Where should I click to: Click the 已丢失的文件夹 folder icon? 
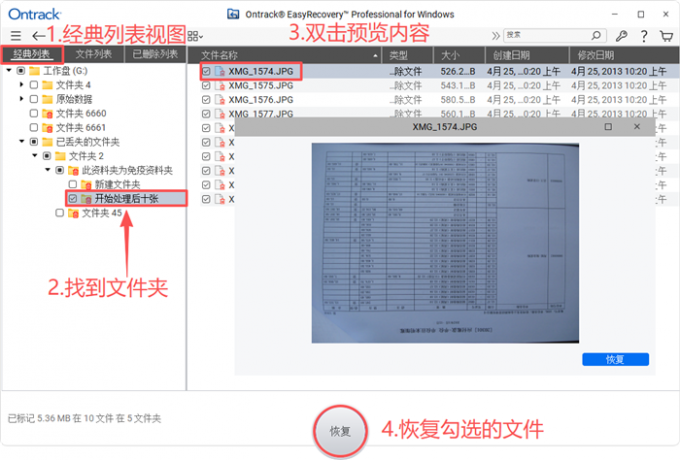coord(47,142)
